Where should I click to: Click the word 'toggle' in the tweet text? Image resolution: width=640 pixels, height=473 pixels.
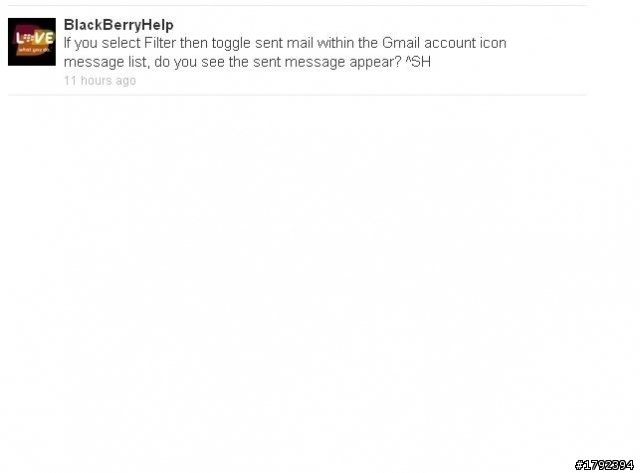coord(231,44)
